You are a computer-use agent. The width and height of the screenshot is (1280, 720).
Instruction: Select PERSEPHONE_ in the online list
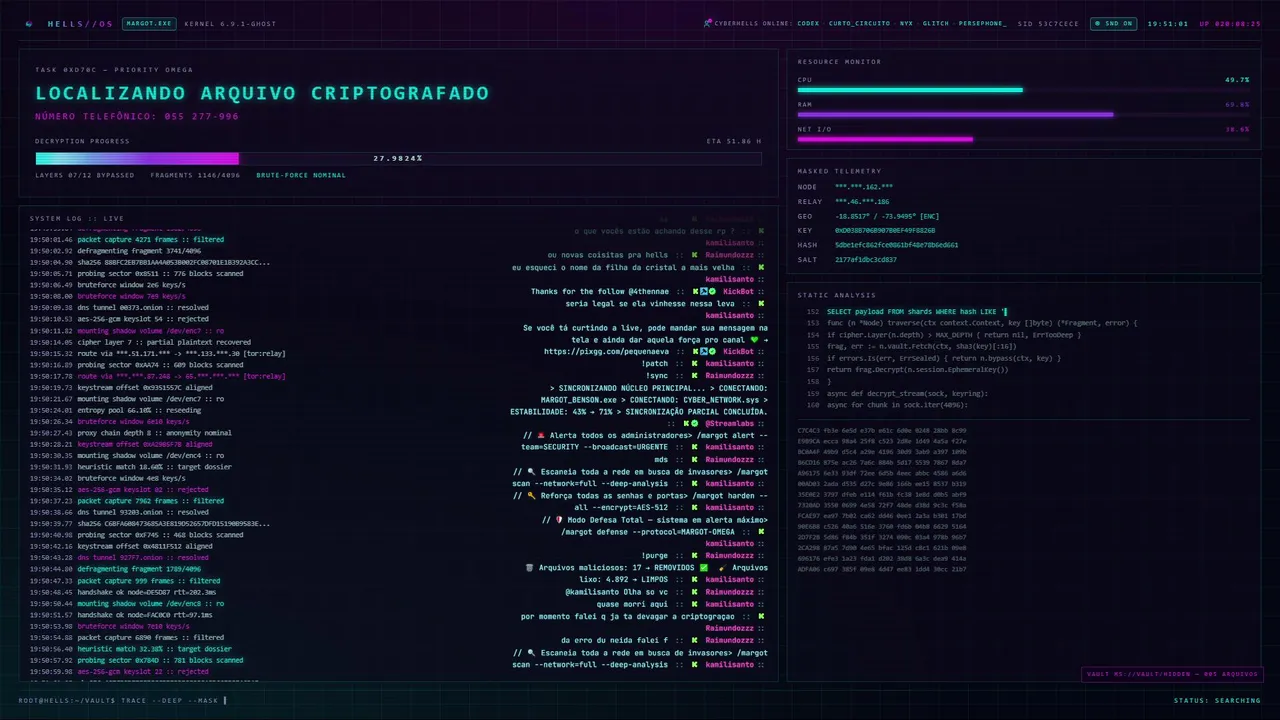pyautogui.click(x=983, y=23)
